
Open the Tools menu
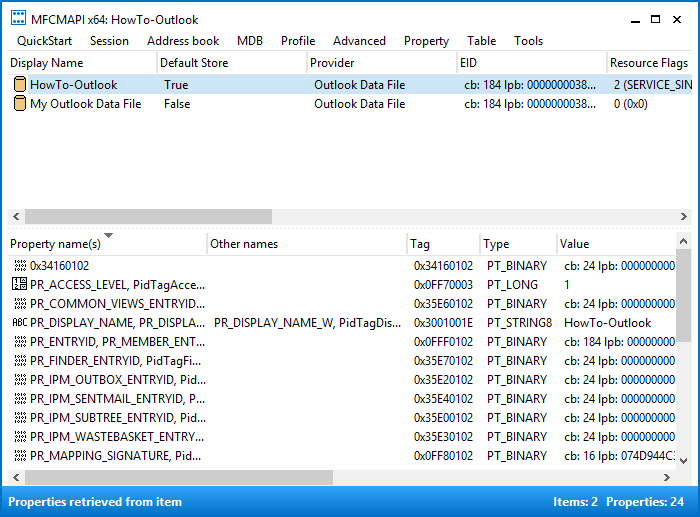coord(528,41)
